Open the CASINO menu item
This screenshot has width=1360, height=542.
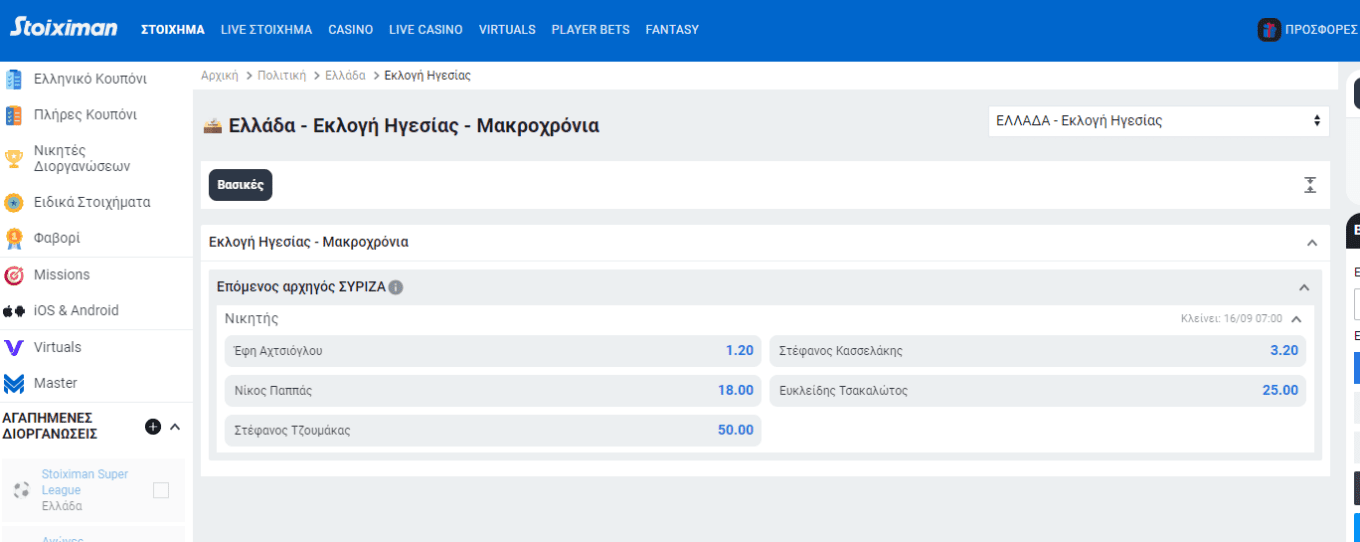point(350,30)
